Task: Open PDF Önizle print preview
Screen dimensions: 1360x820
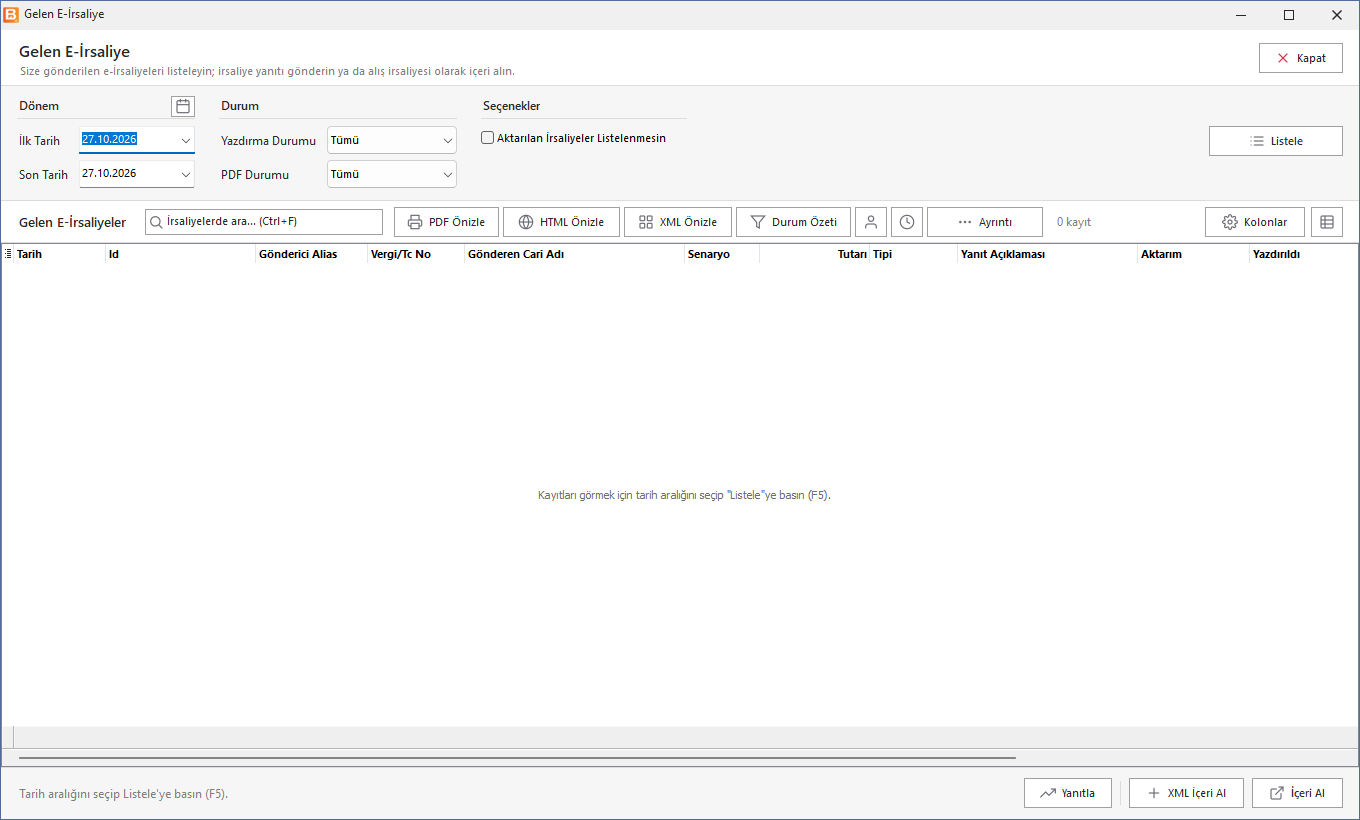Action: coord(447,222)
